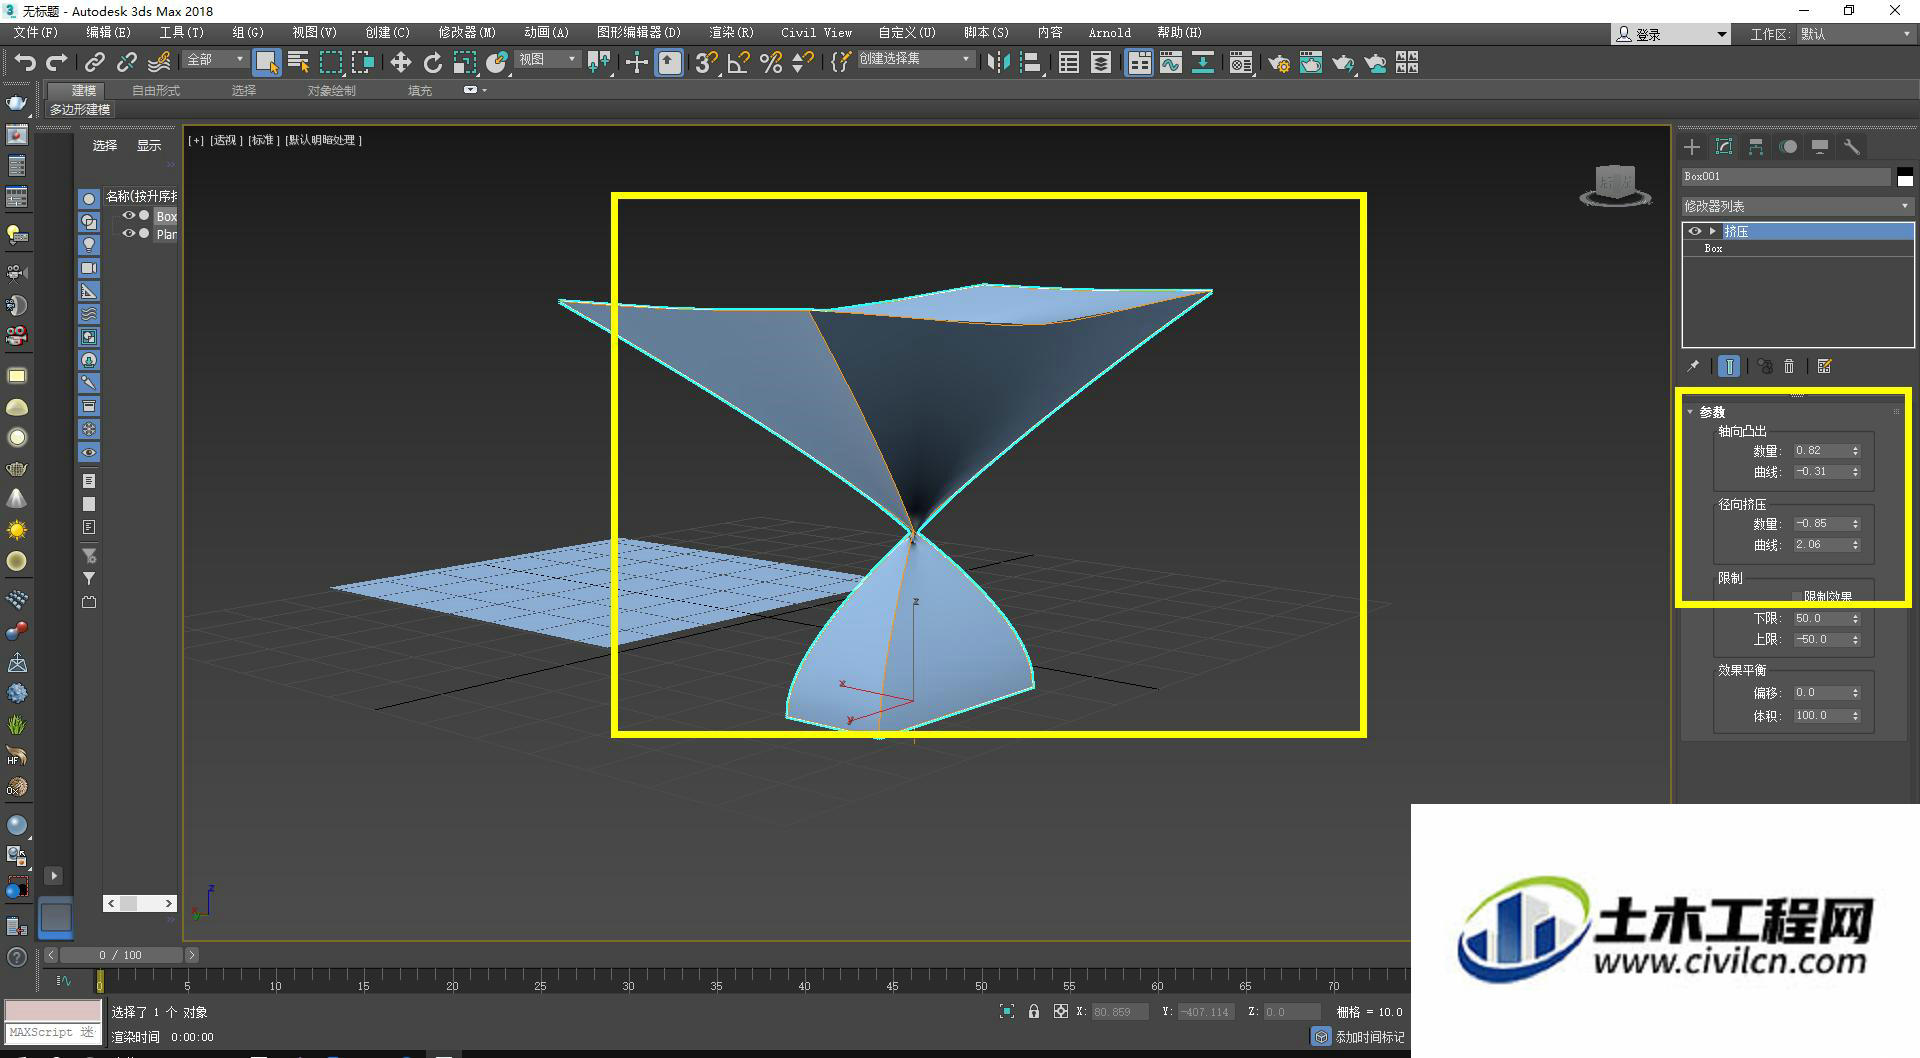Redo the undone action

57,63
